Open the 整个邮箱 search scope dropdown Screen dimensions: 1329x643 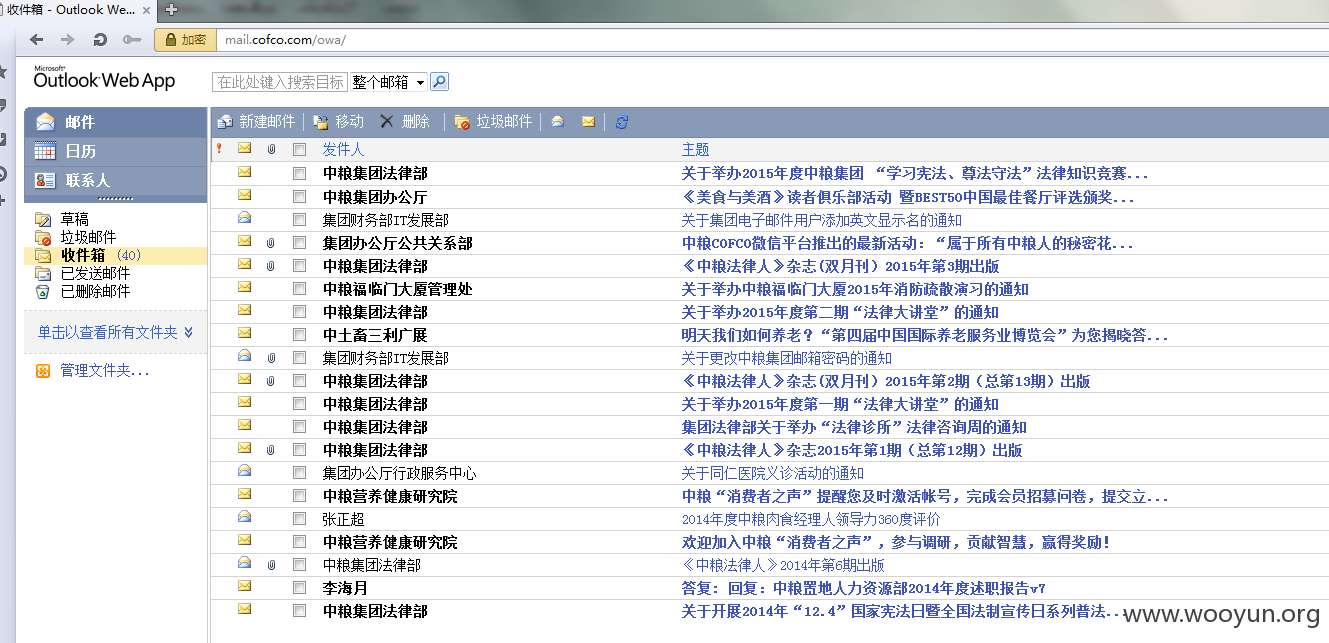(x=388, y=82)
